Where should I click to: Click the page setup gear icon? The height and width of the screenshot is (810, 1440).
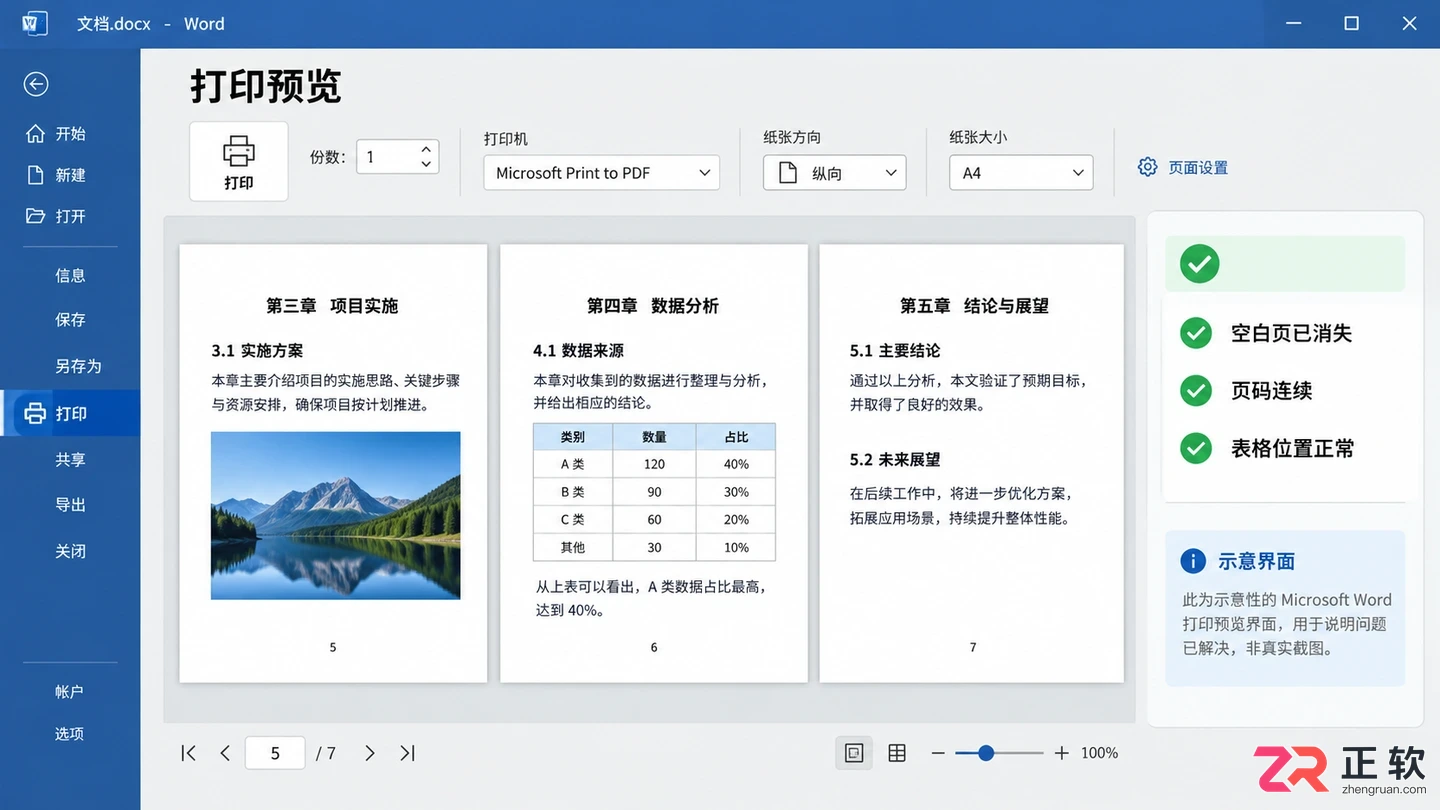click(1148, 167)
